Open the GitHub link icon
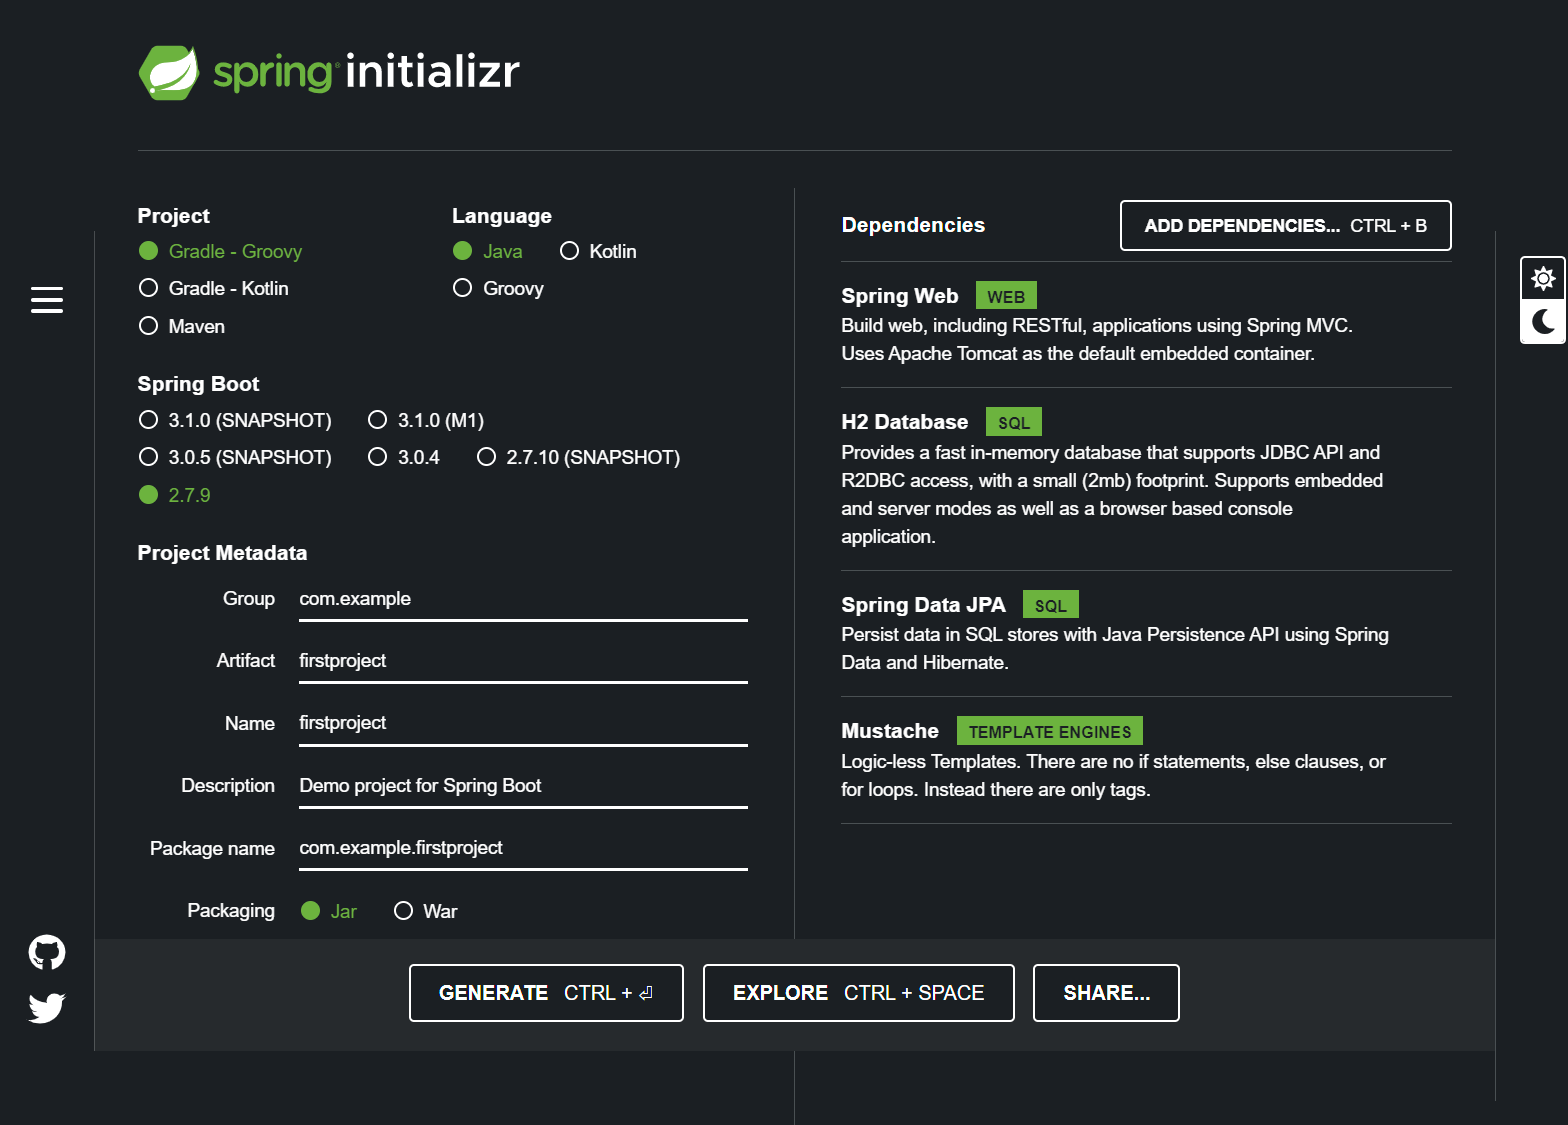Screen dimensions: 1568x1125 [47, 953]
